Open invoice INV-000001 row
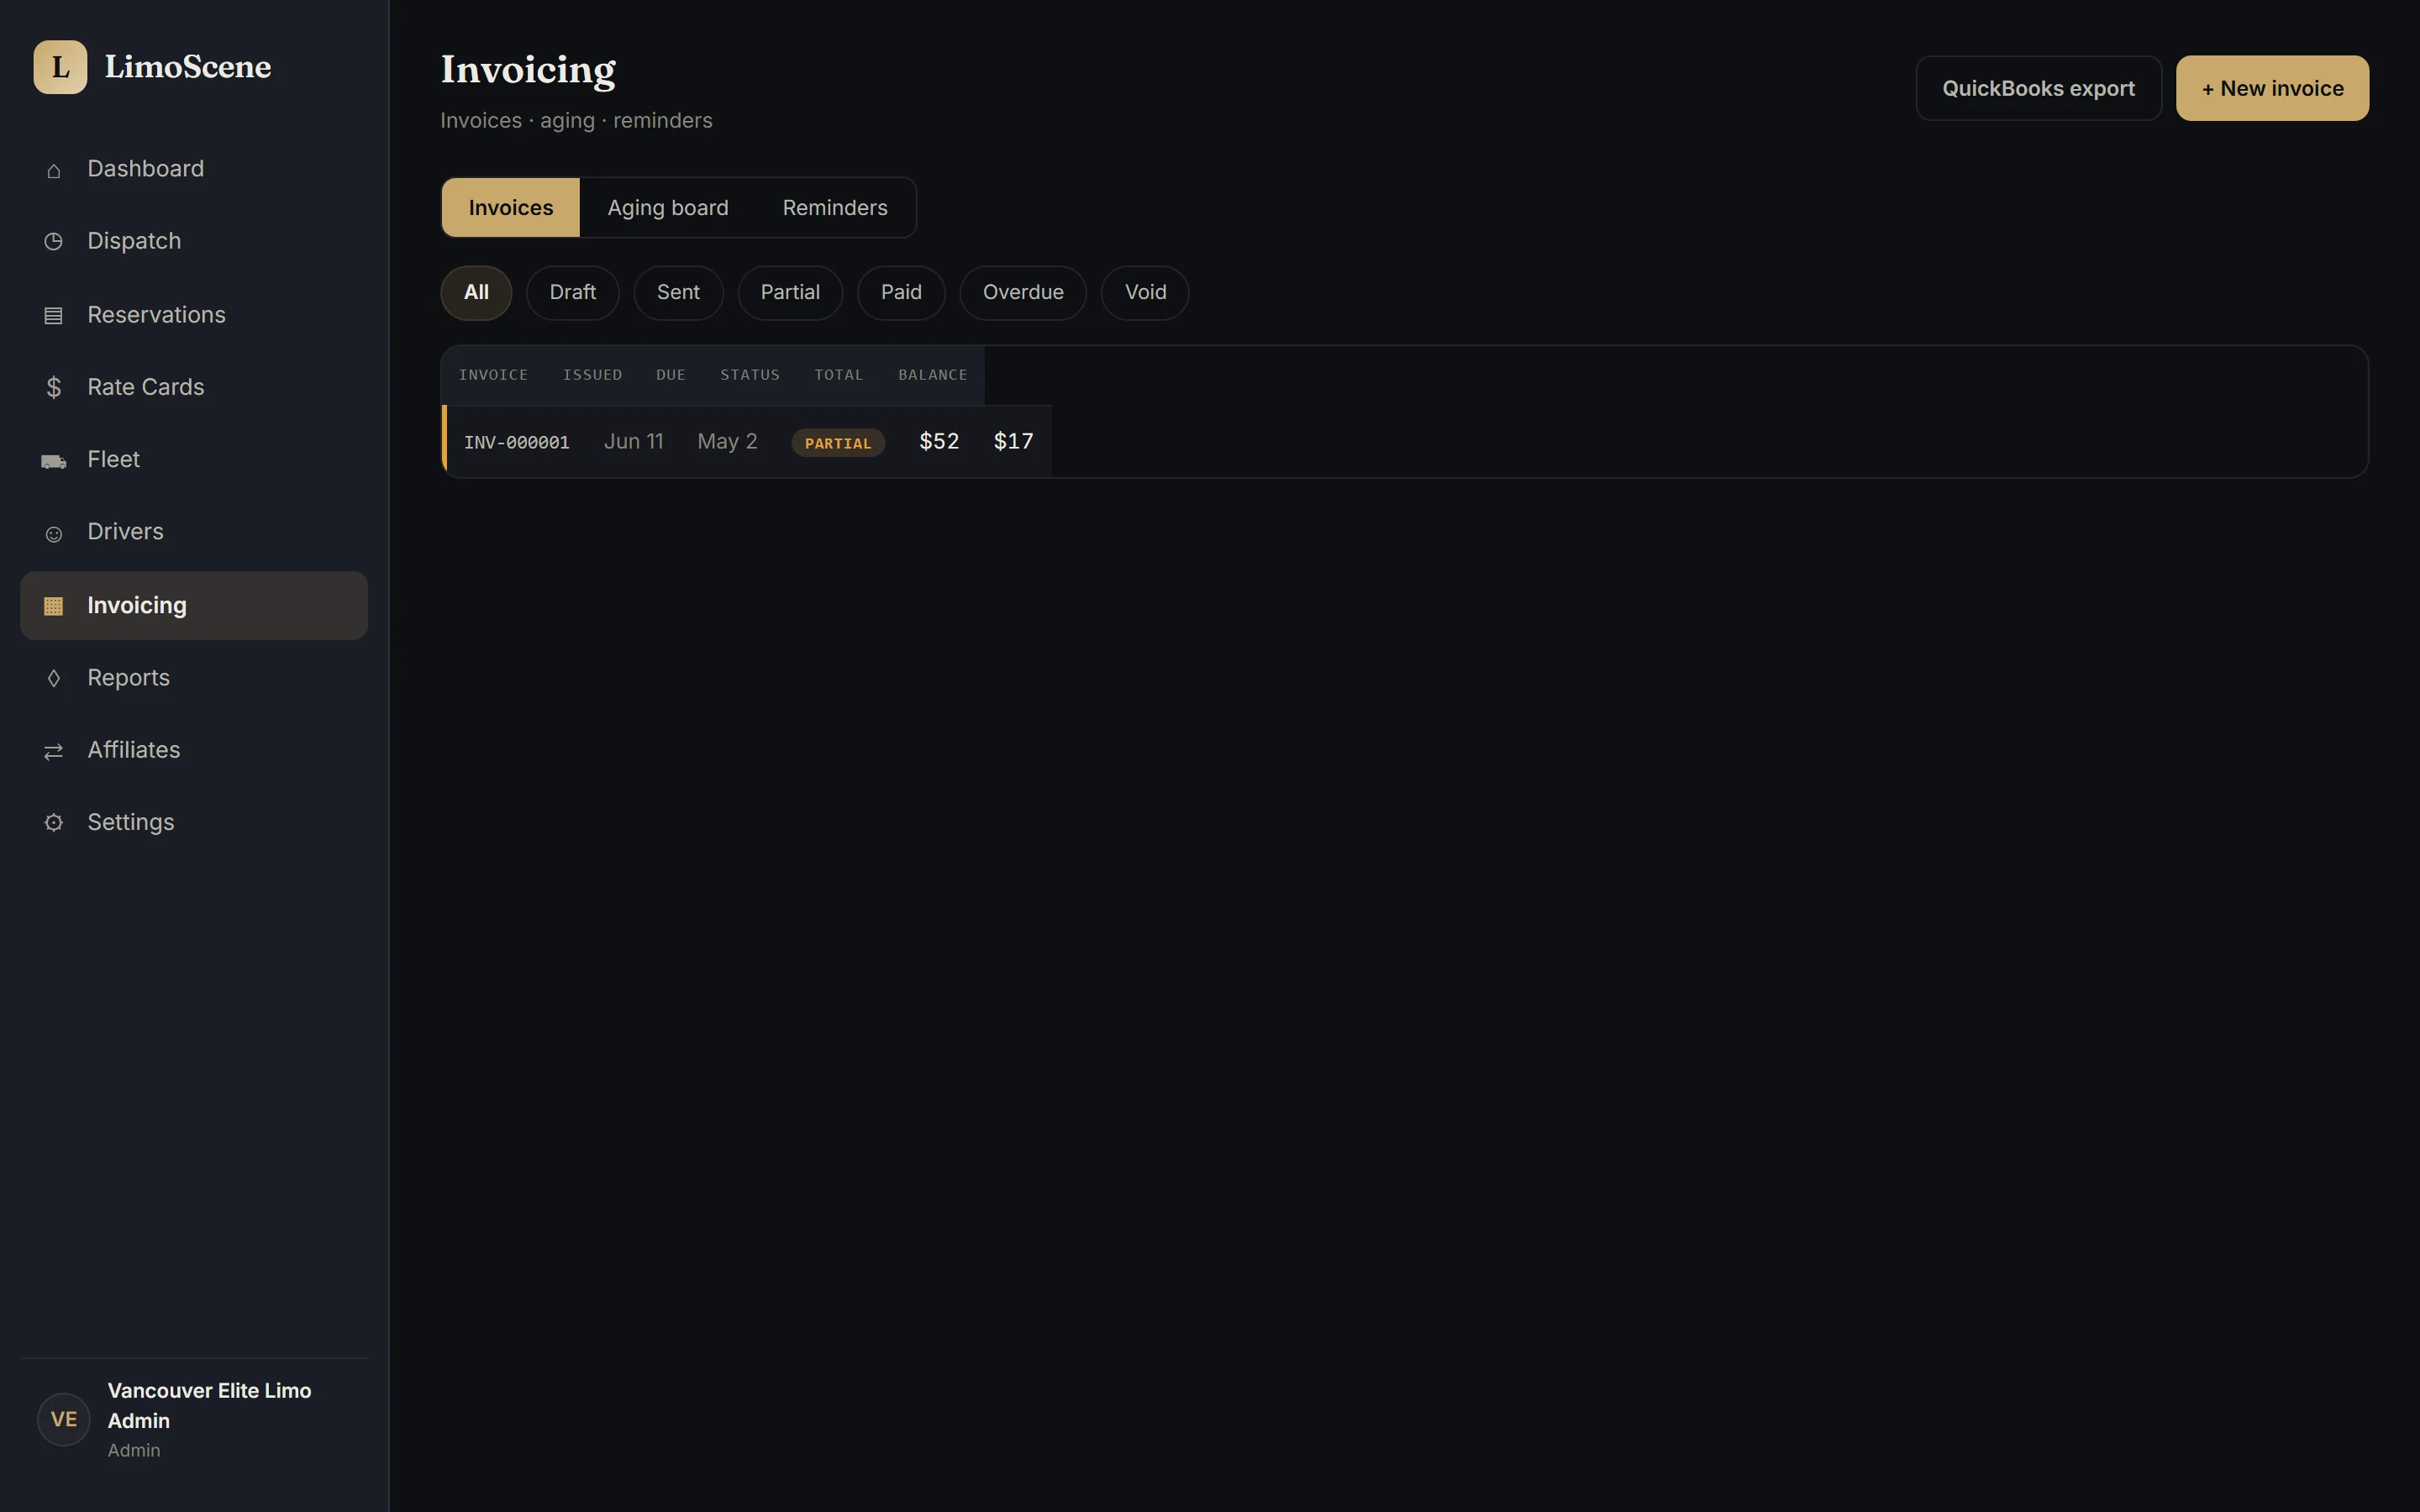2420x1512 pixels. tap(747, 441)
